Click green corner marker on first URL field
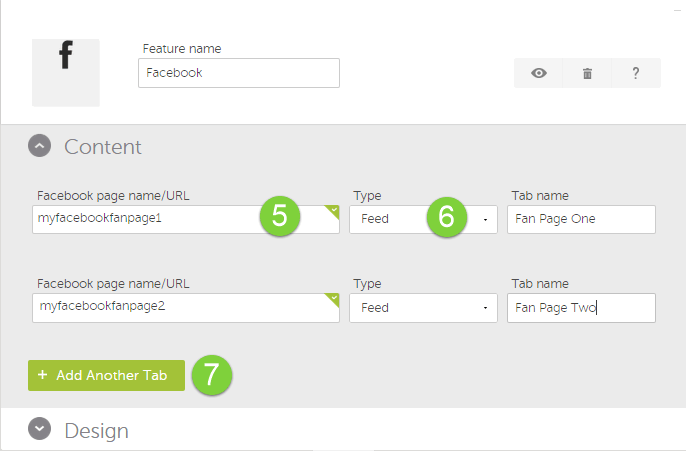The height and width of the screenshot is (451, 686). 334,211
